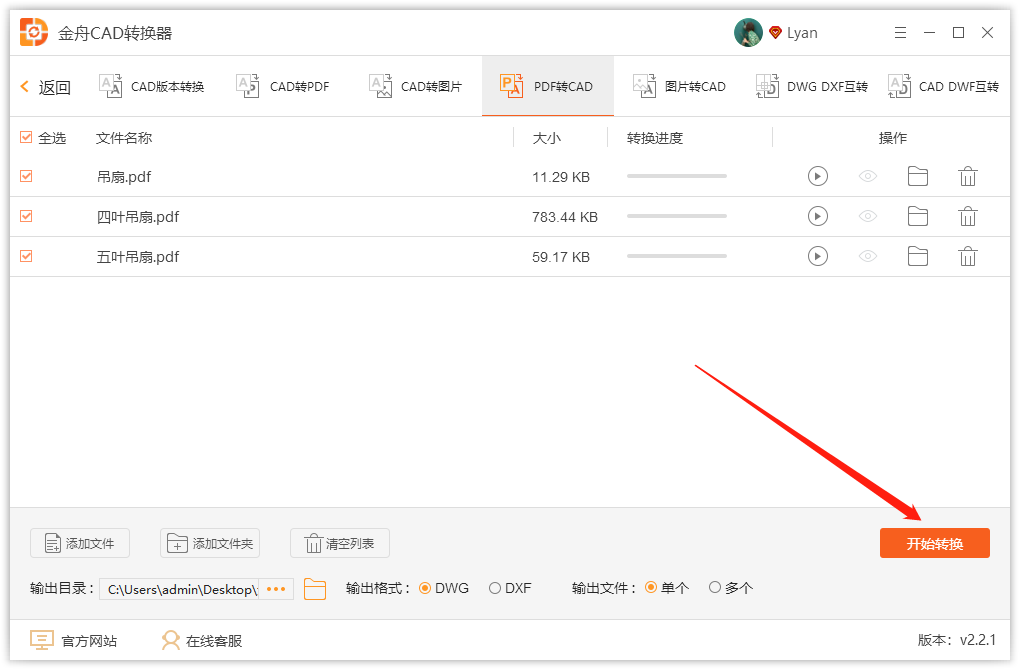Click the VIP diamond icon next to Lyan
The image size is (1020, 670).
pyautogui.click(x=773, y=32)
